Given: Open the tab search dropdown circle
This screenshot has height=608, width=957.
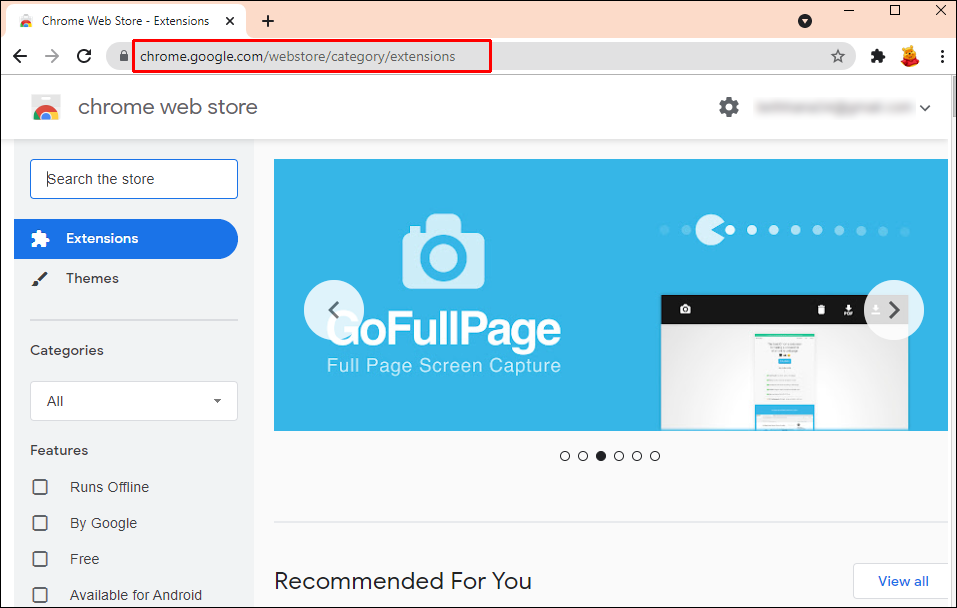Looking at the screenshot, I should point(805,21).
